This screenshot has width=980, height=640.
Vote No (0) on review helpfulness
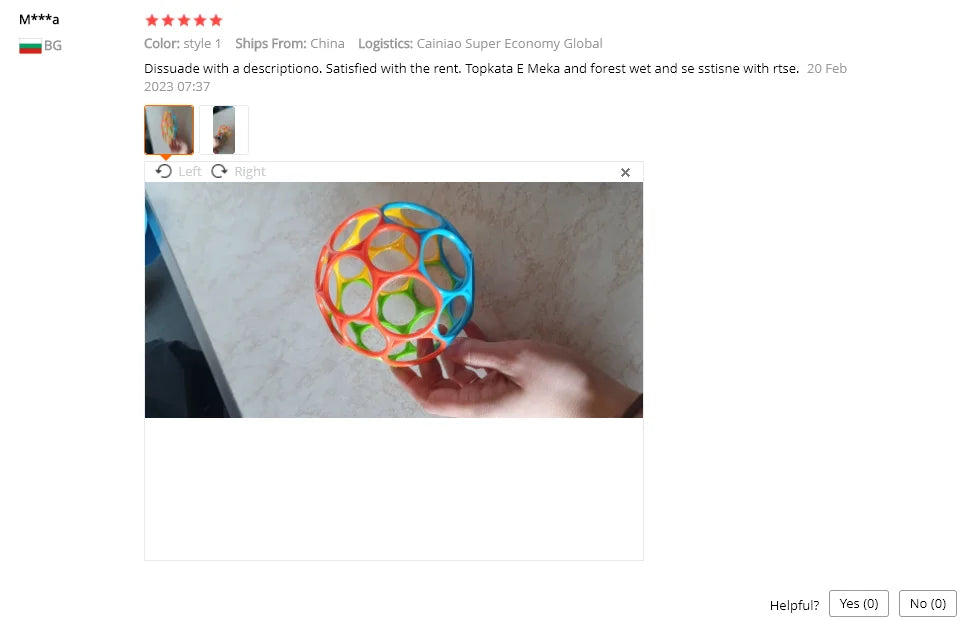coord(928,604)
